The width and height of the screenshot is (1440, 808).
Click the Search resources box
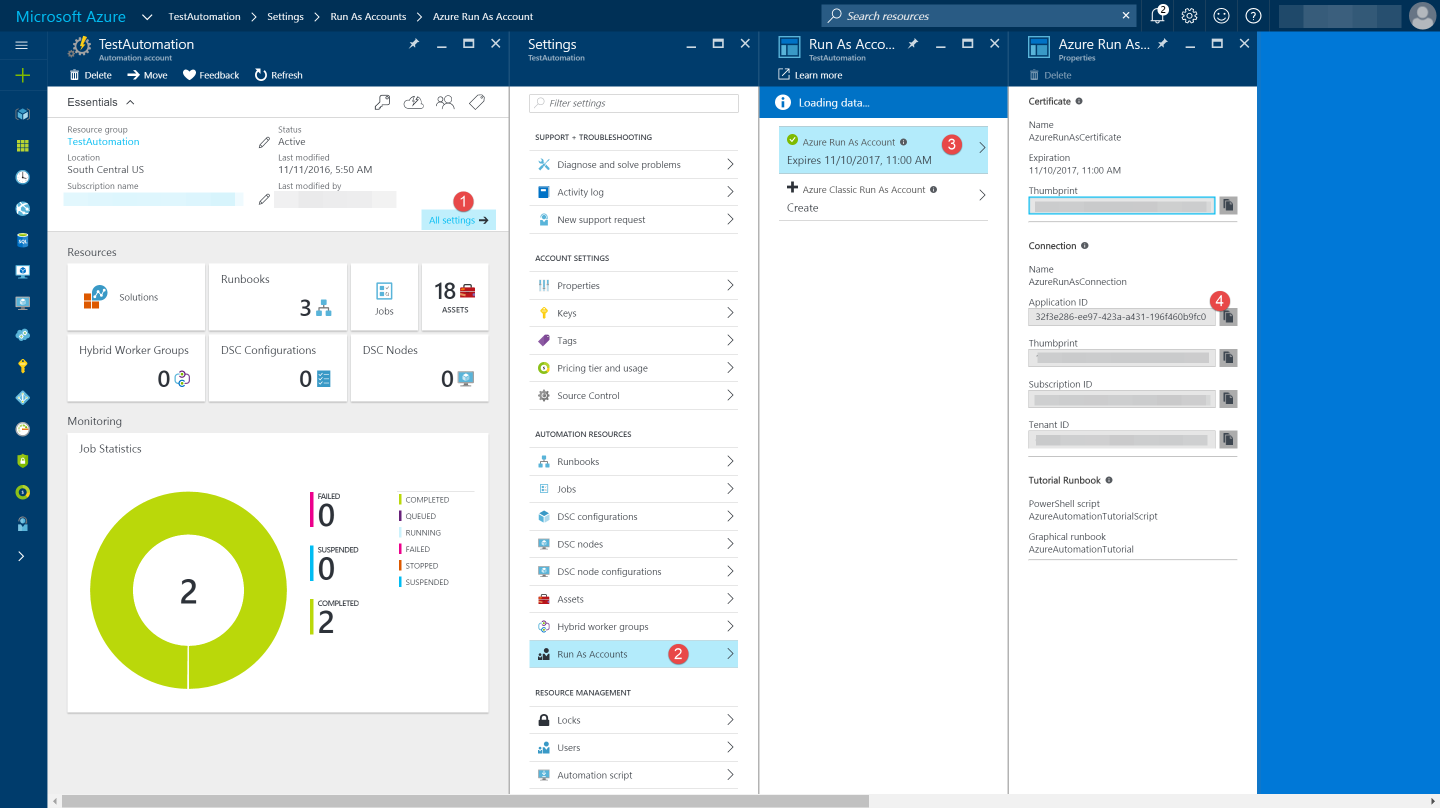click(980, 16)
